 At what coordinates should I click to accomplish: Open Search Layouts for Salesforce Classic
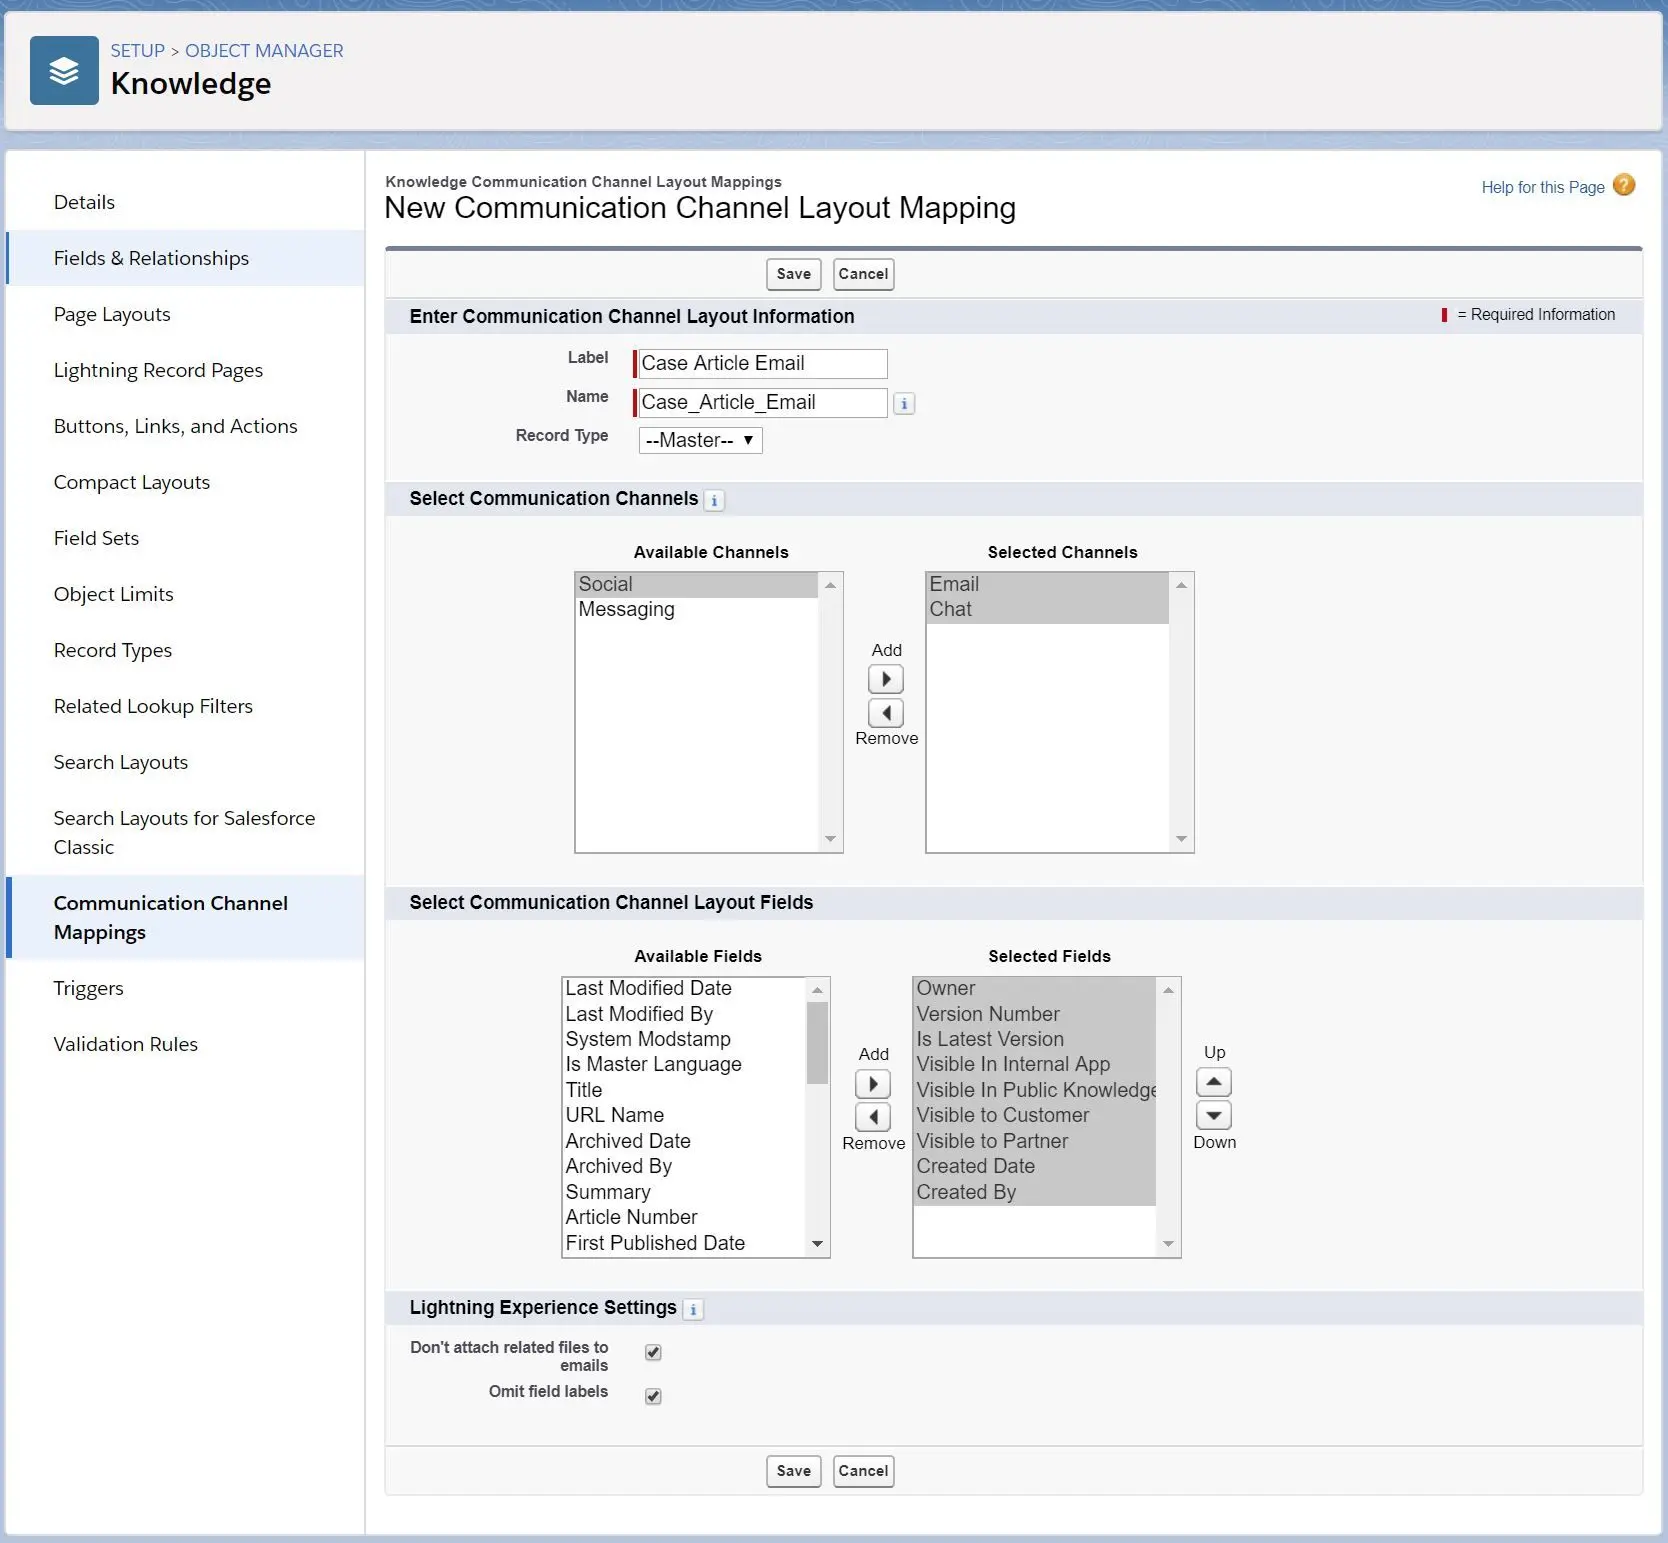185,832
